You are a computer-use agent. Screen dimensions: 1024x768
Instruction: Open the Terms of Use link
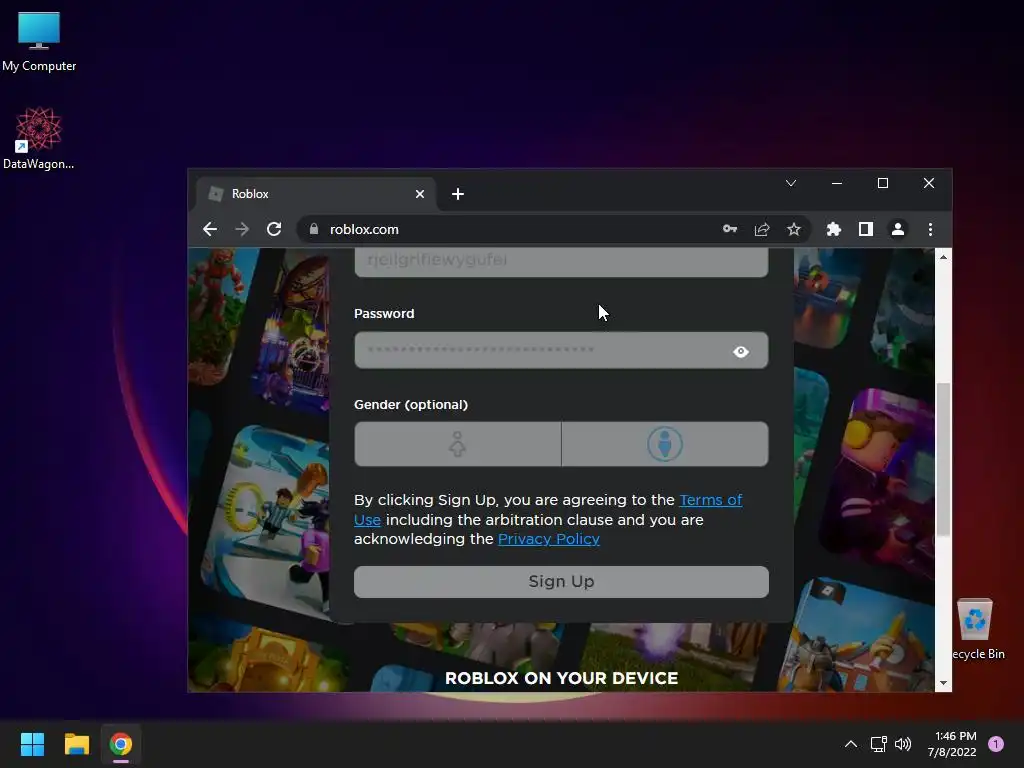(711, 500)
